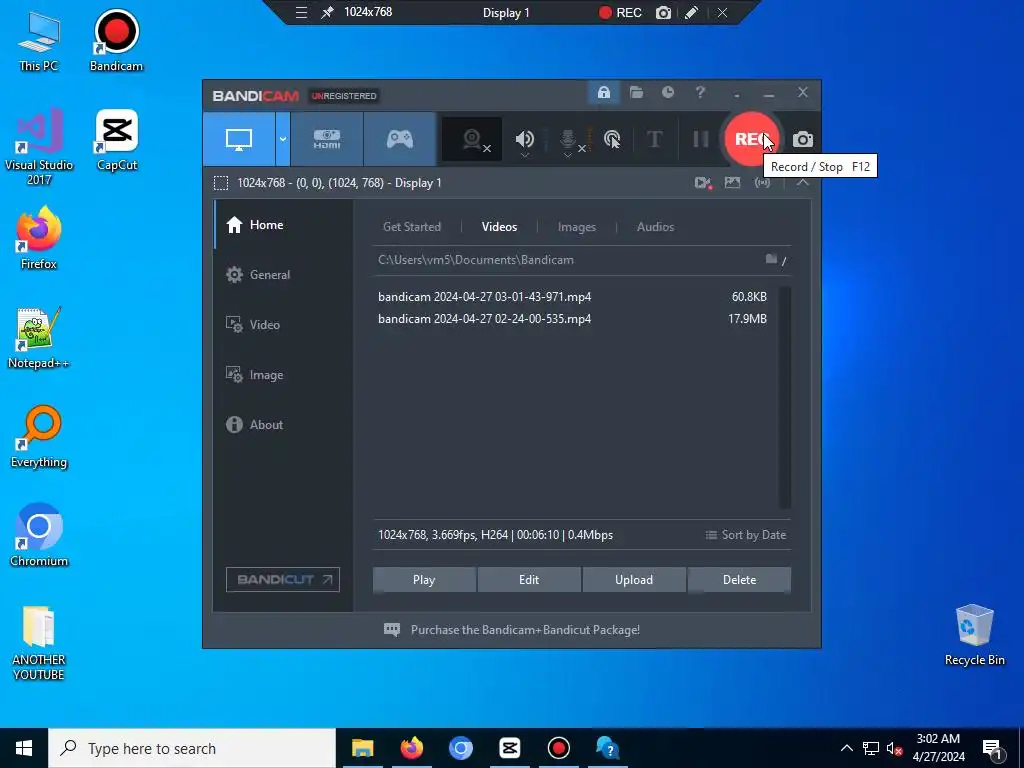Click REC on the top recording bar

tap(620, 12)
